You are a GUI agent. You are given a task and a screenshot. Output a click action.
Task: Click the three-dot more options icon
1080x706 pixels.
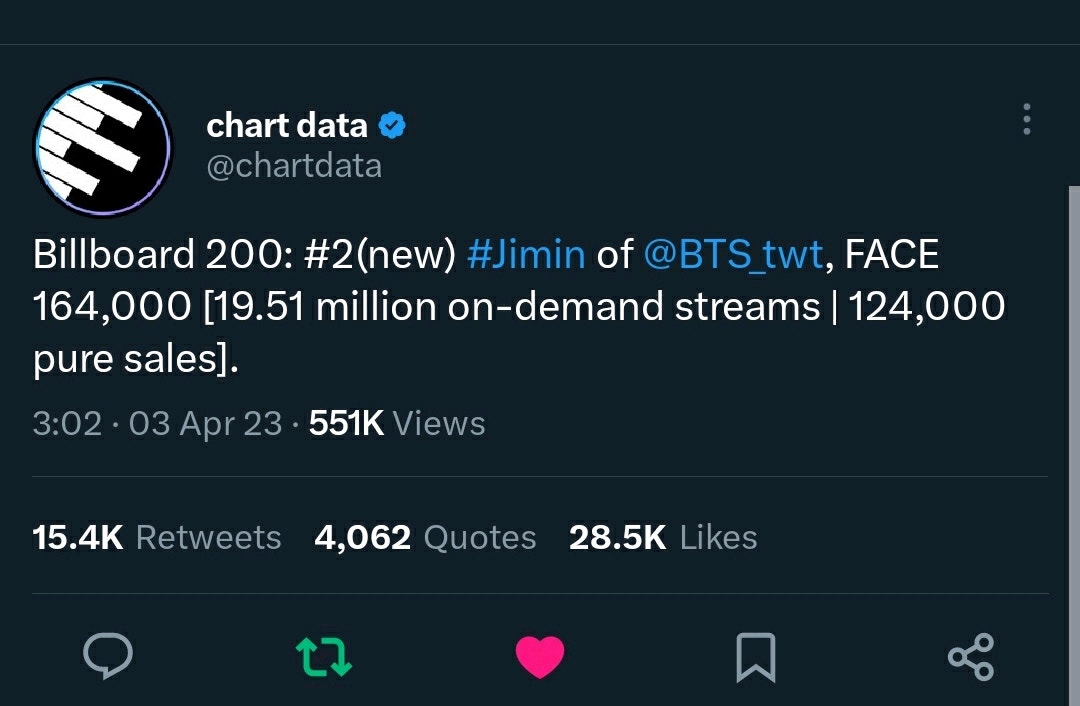pos(1026,120)
